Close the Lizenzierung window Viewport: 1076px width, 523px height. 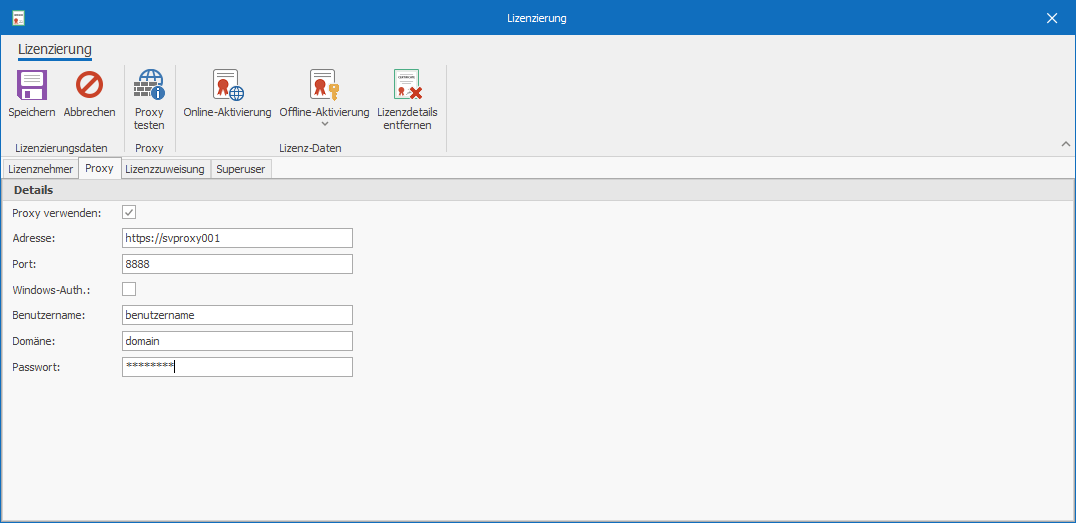pos(1051,18)
